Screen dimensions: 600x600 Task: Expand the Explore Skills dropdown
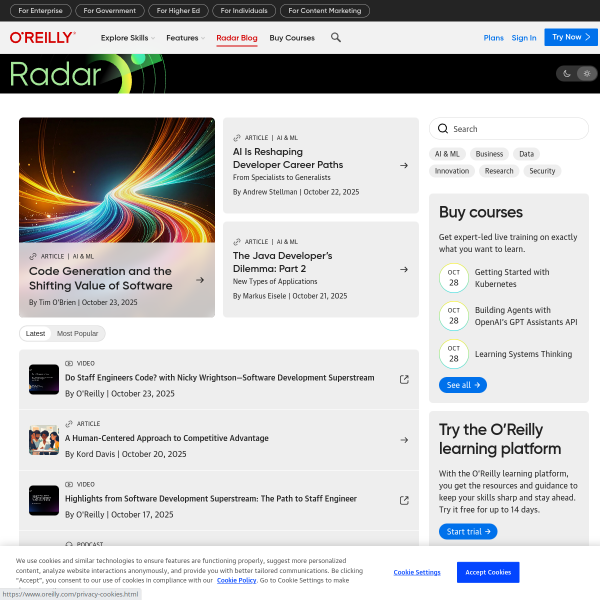point(128,38)
